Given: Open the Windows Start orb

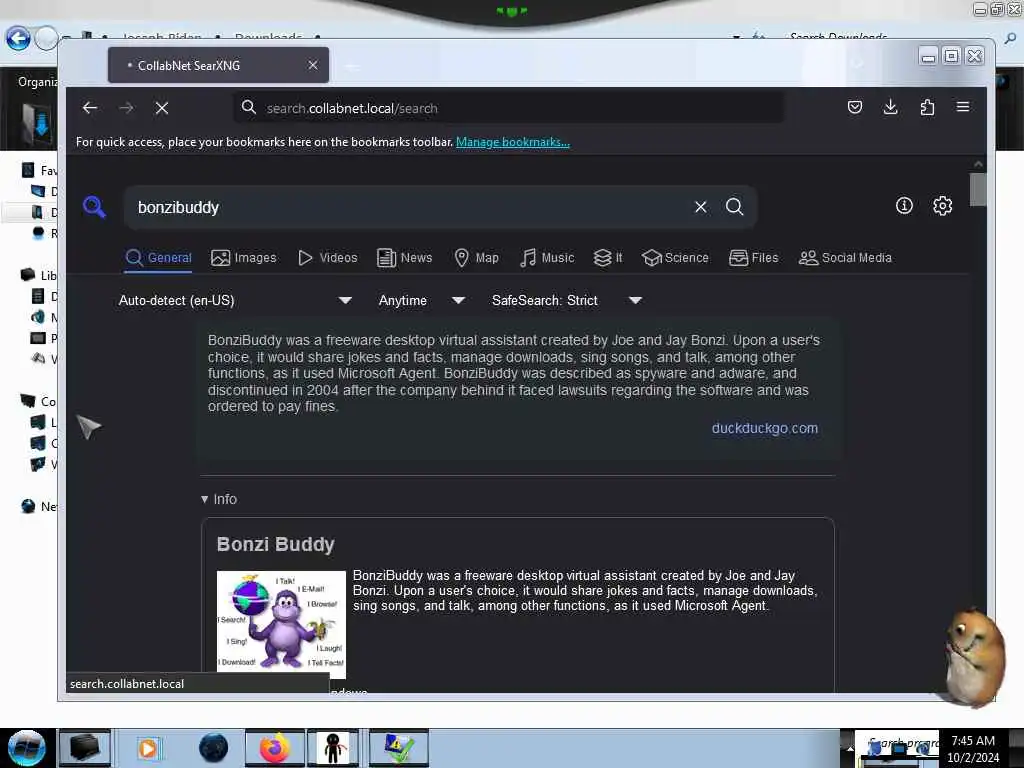Looking at the screenshot, I should tap(27, 748).
